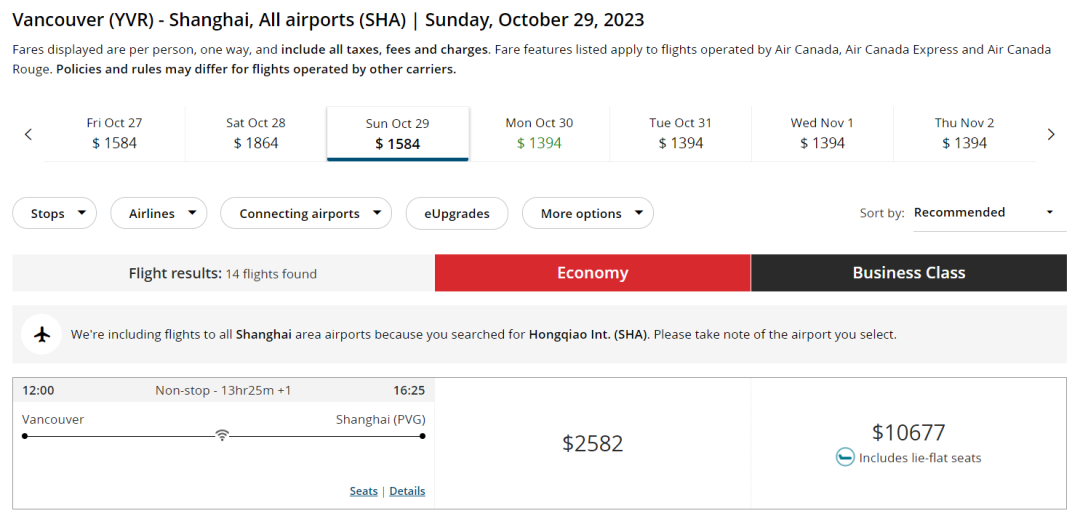Open the Seats link
Screen dimensions: 1080x516
[x=363, y=491]
